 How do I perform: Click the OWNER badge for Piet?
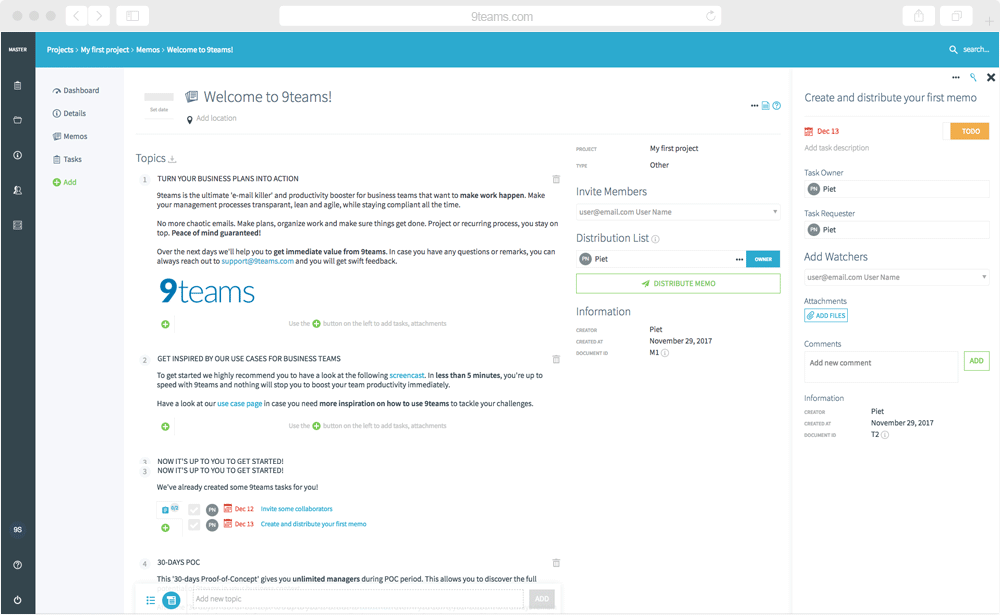pyautogui.click(x=763, y=259)
